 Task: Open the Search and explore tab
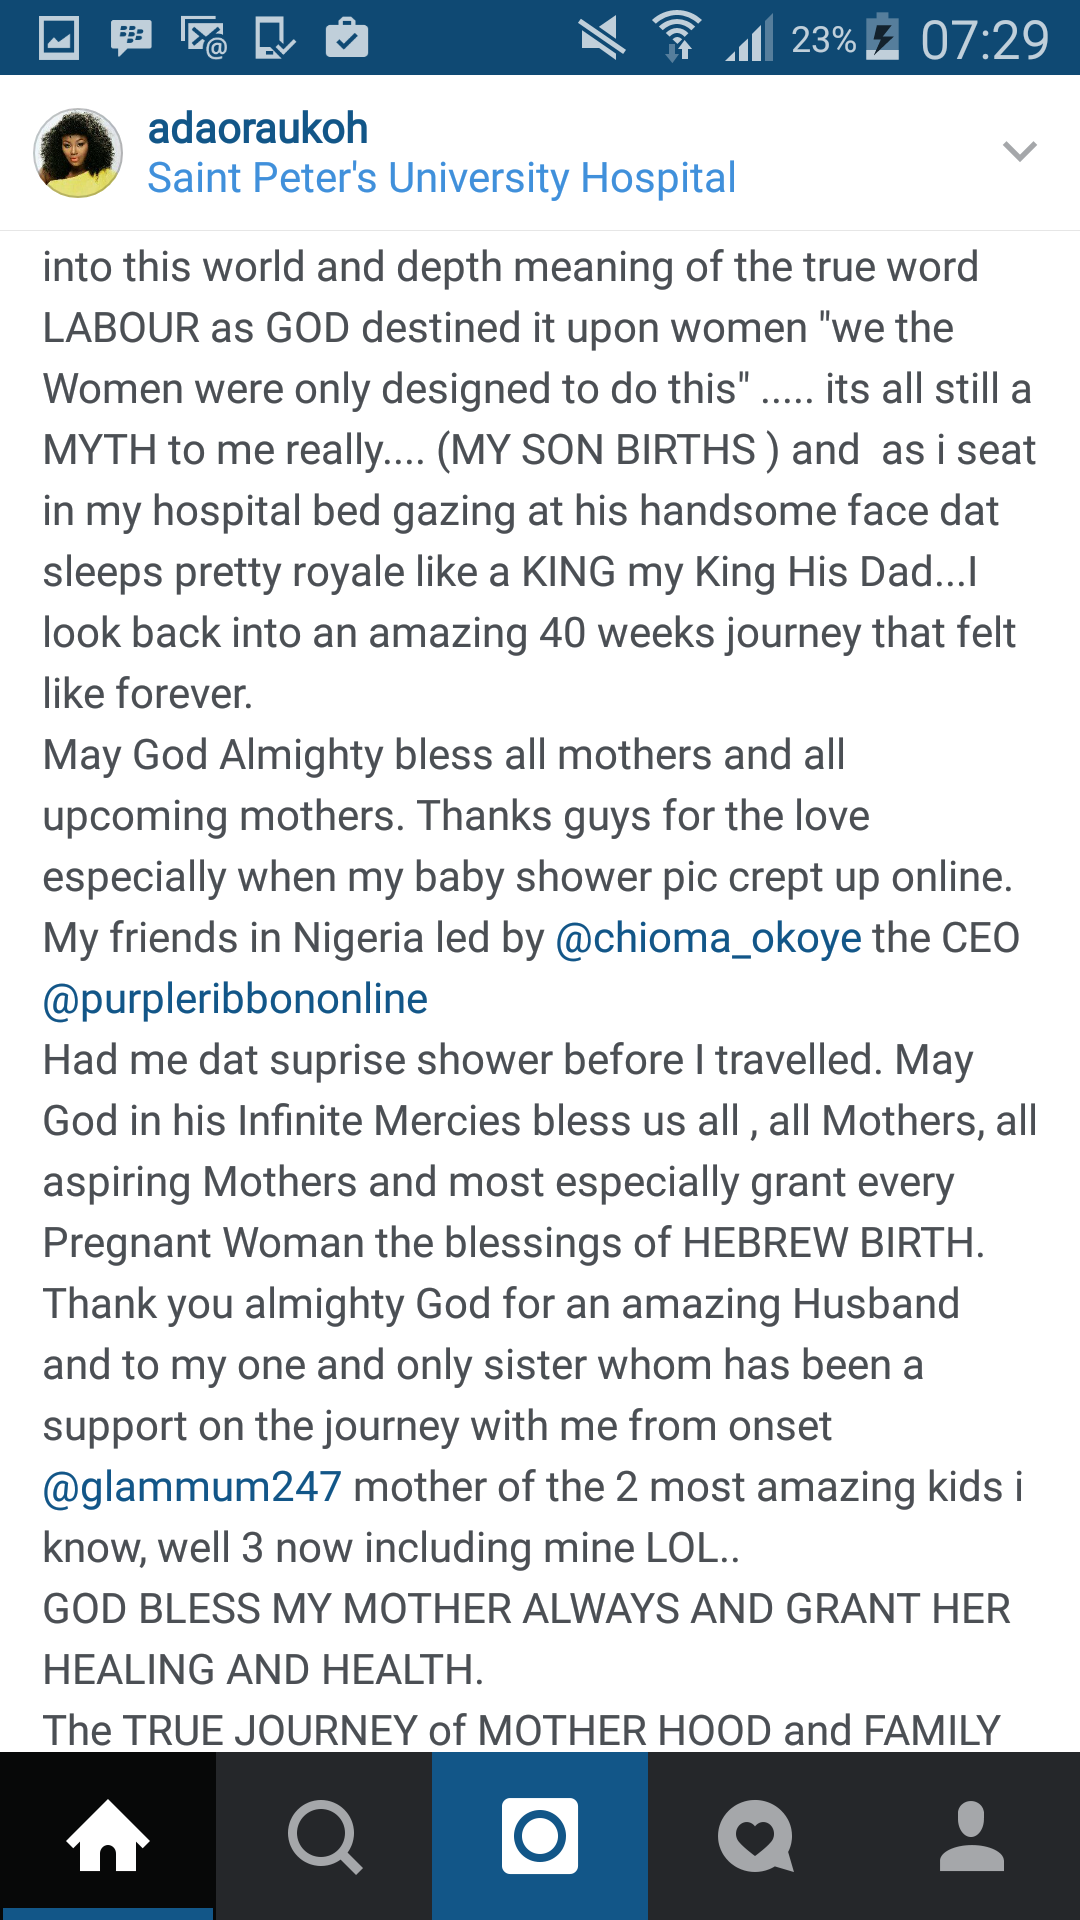click(x=324, y=1835)
